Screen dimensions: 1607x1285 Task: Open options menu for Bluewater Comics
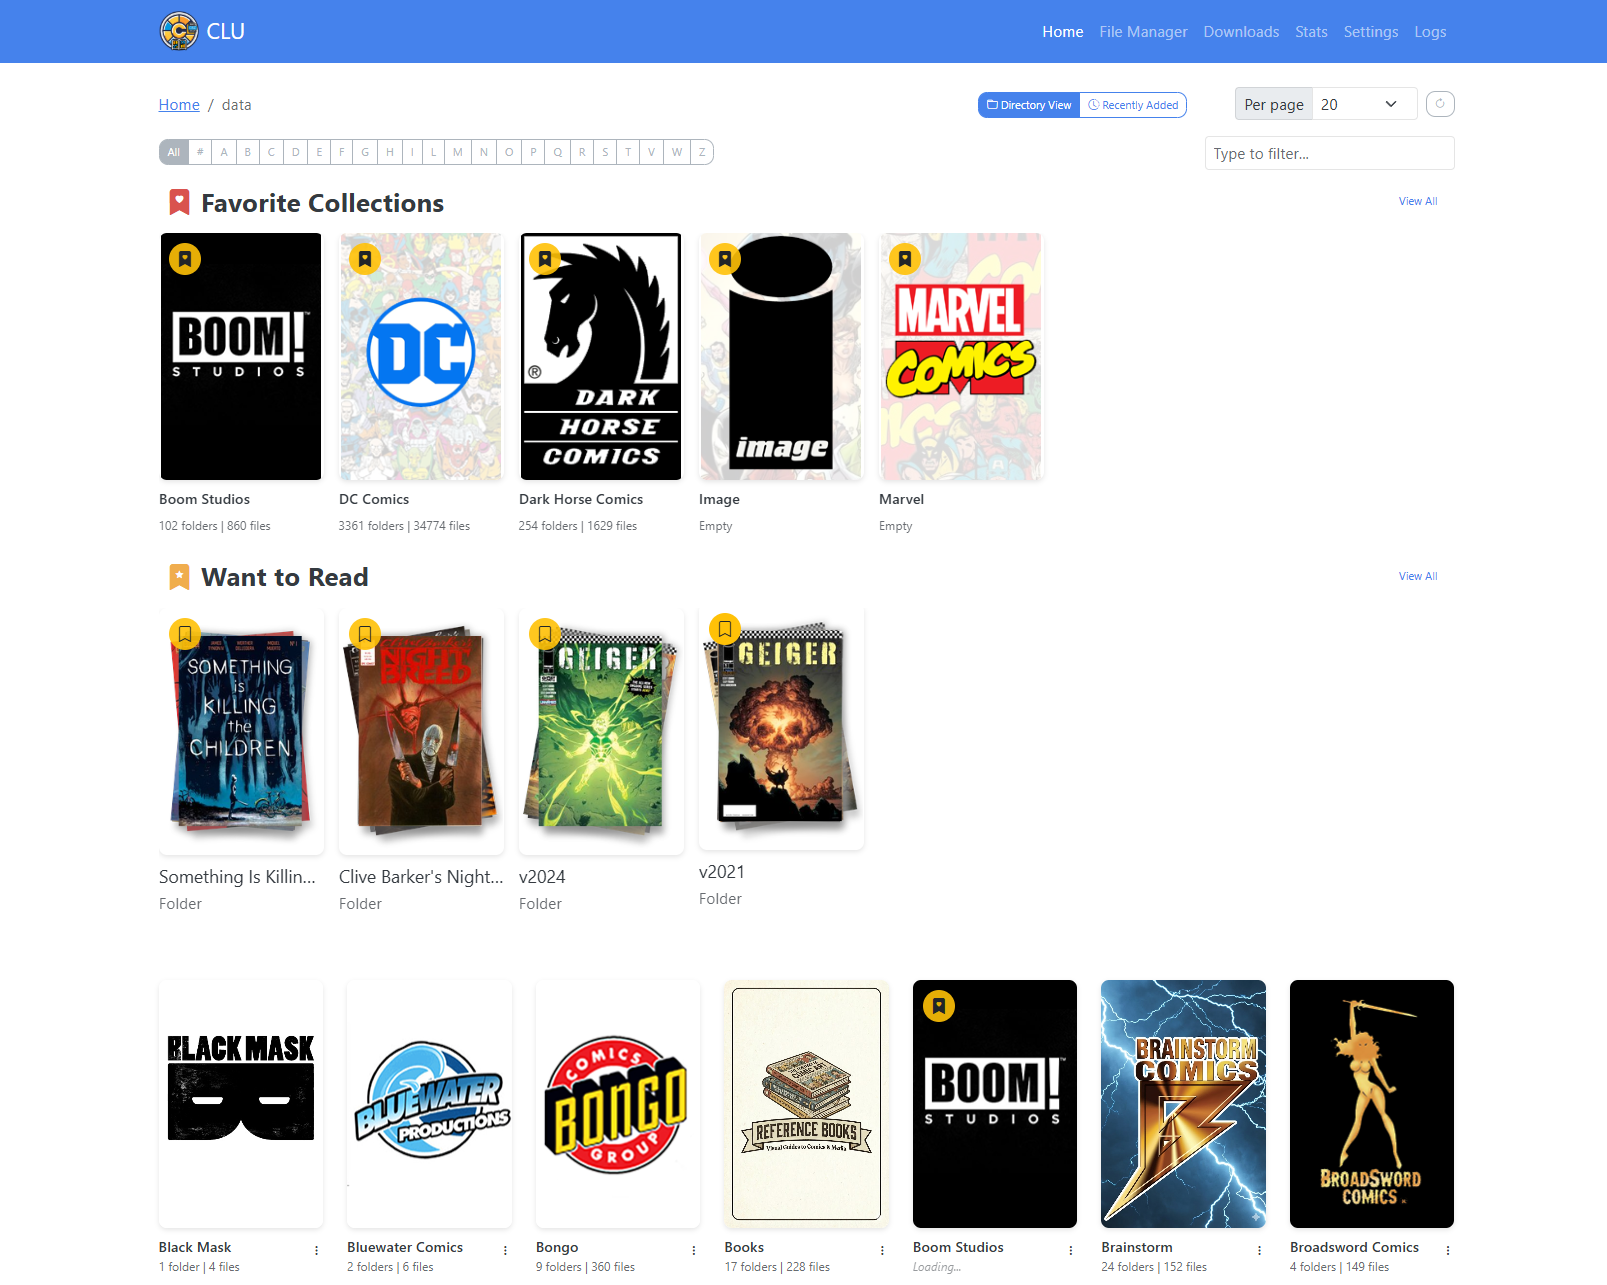coord(505,1250)
